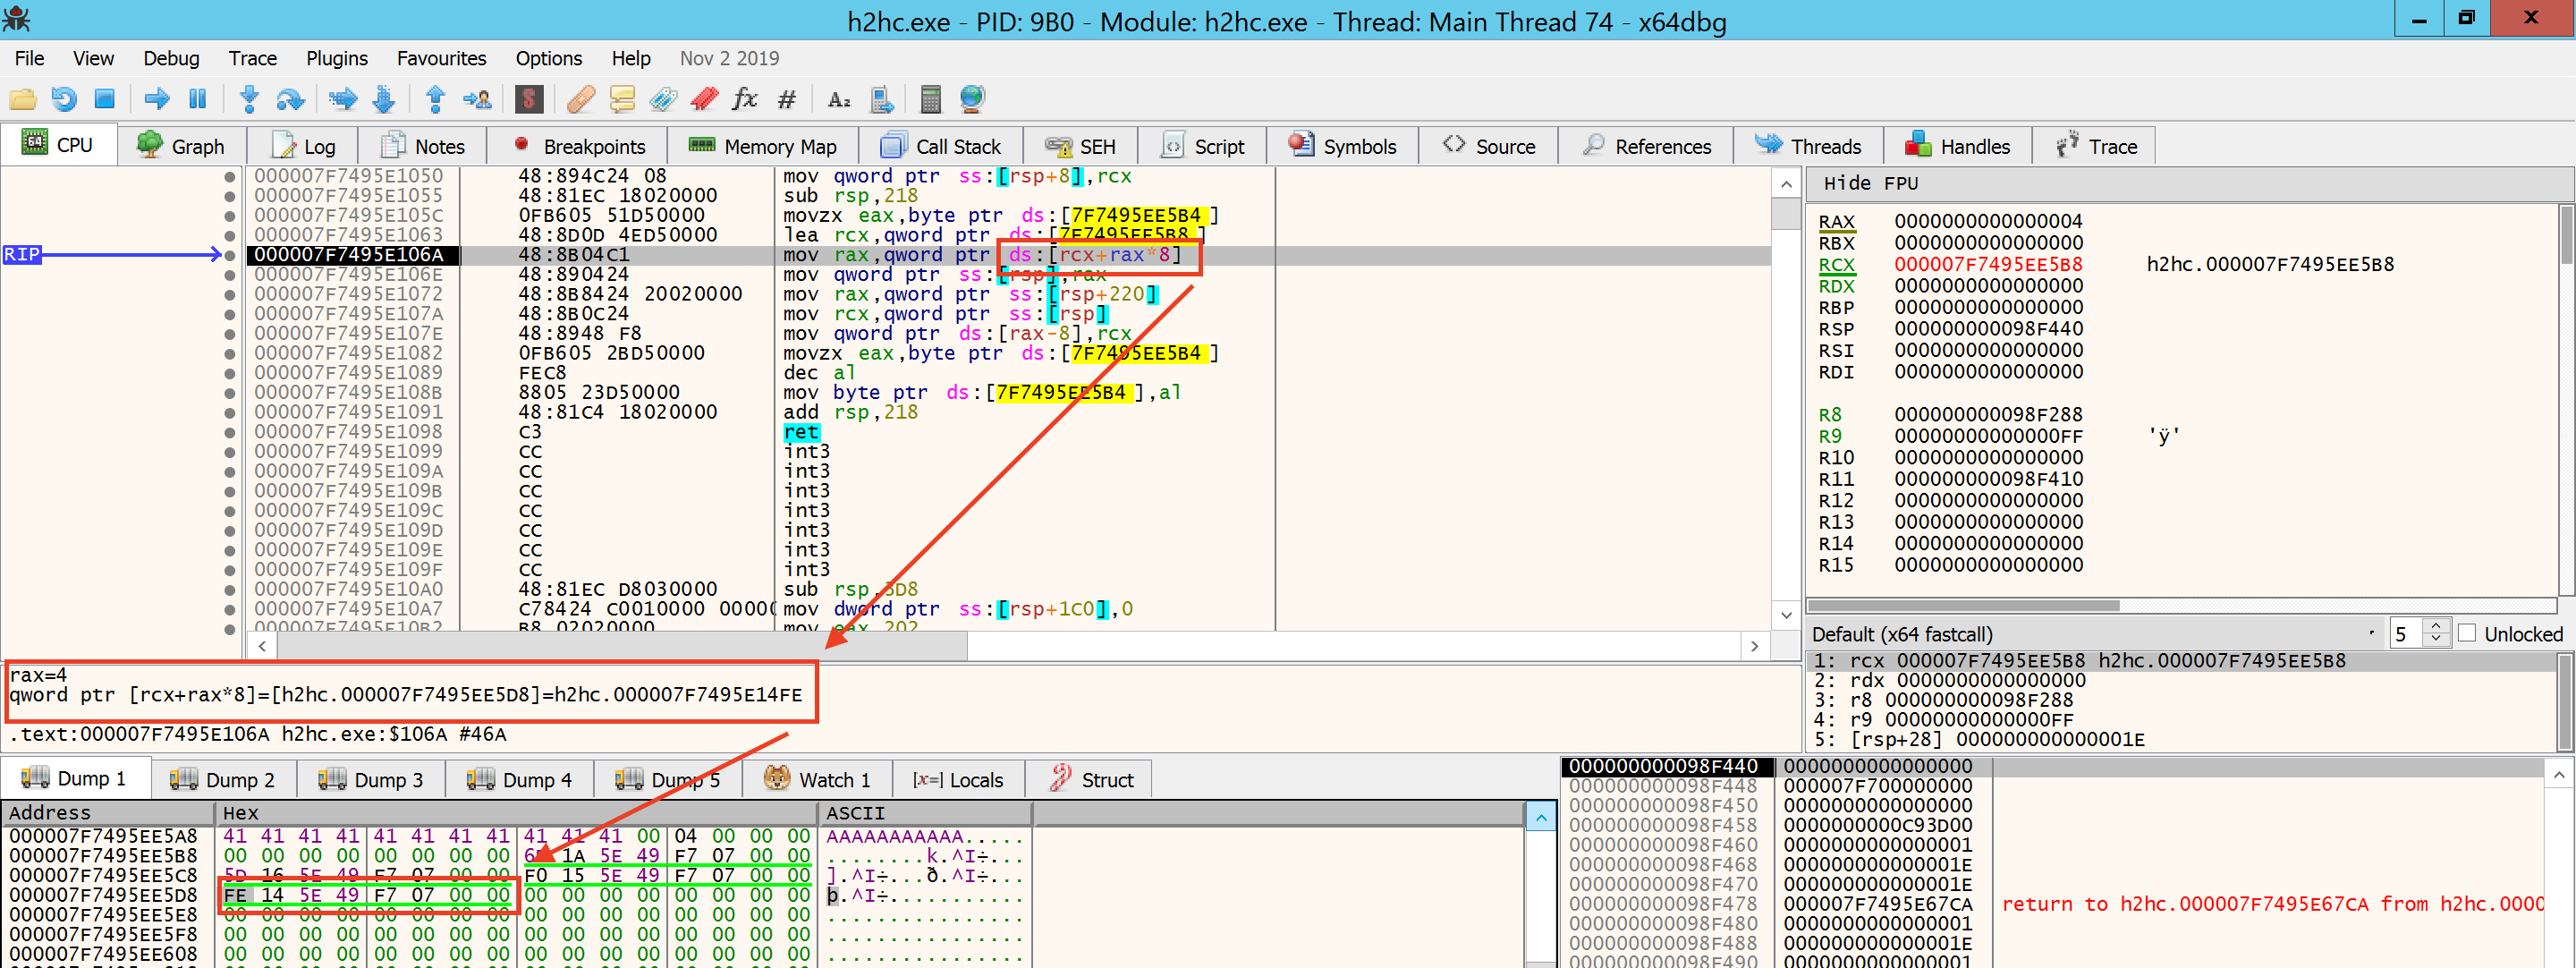2576x968 pixels.
Task: Switch to the Memory Map tab
Action: pyautogui.click(x=764, y=147)
